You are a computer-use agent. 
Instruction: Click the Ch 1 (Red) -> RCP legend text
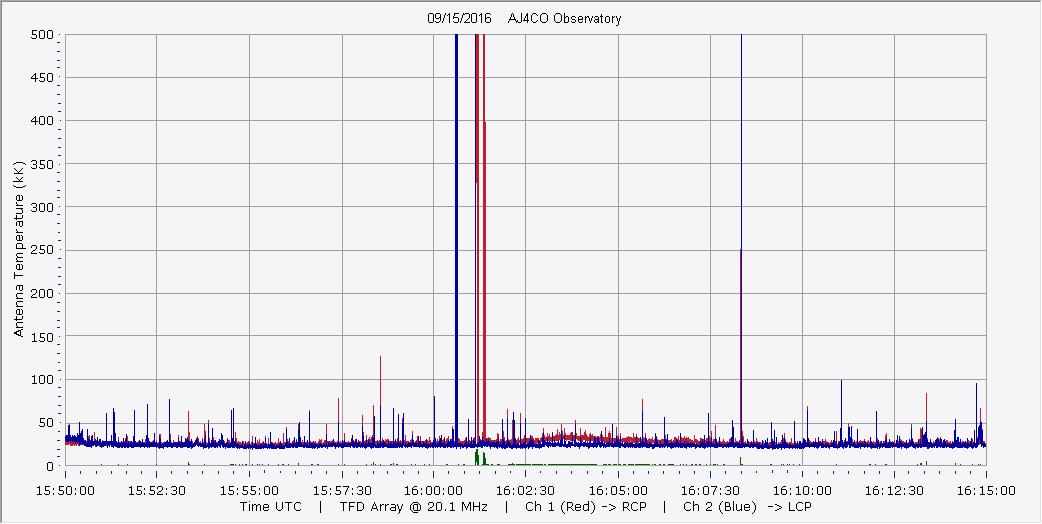586,507
